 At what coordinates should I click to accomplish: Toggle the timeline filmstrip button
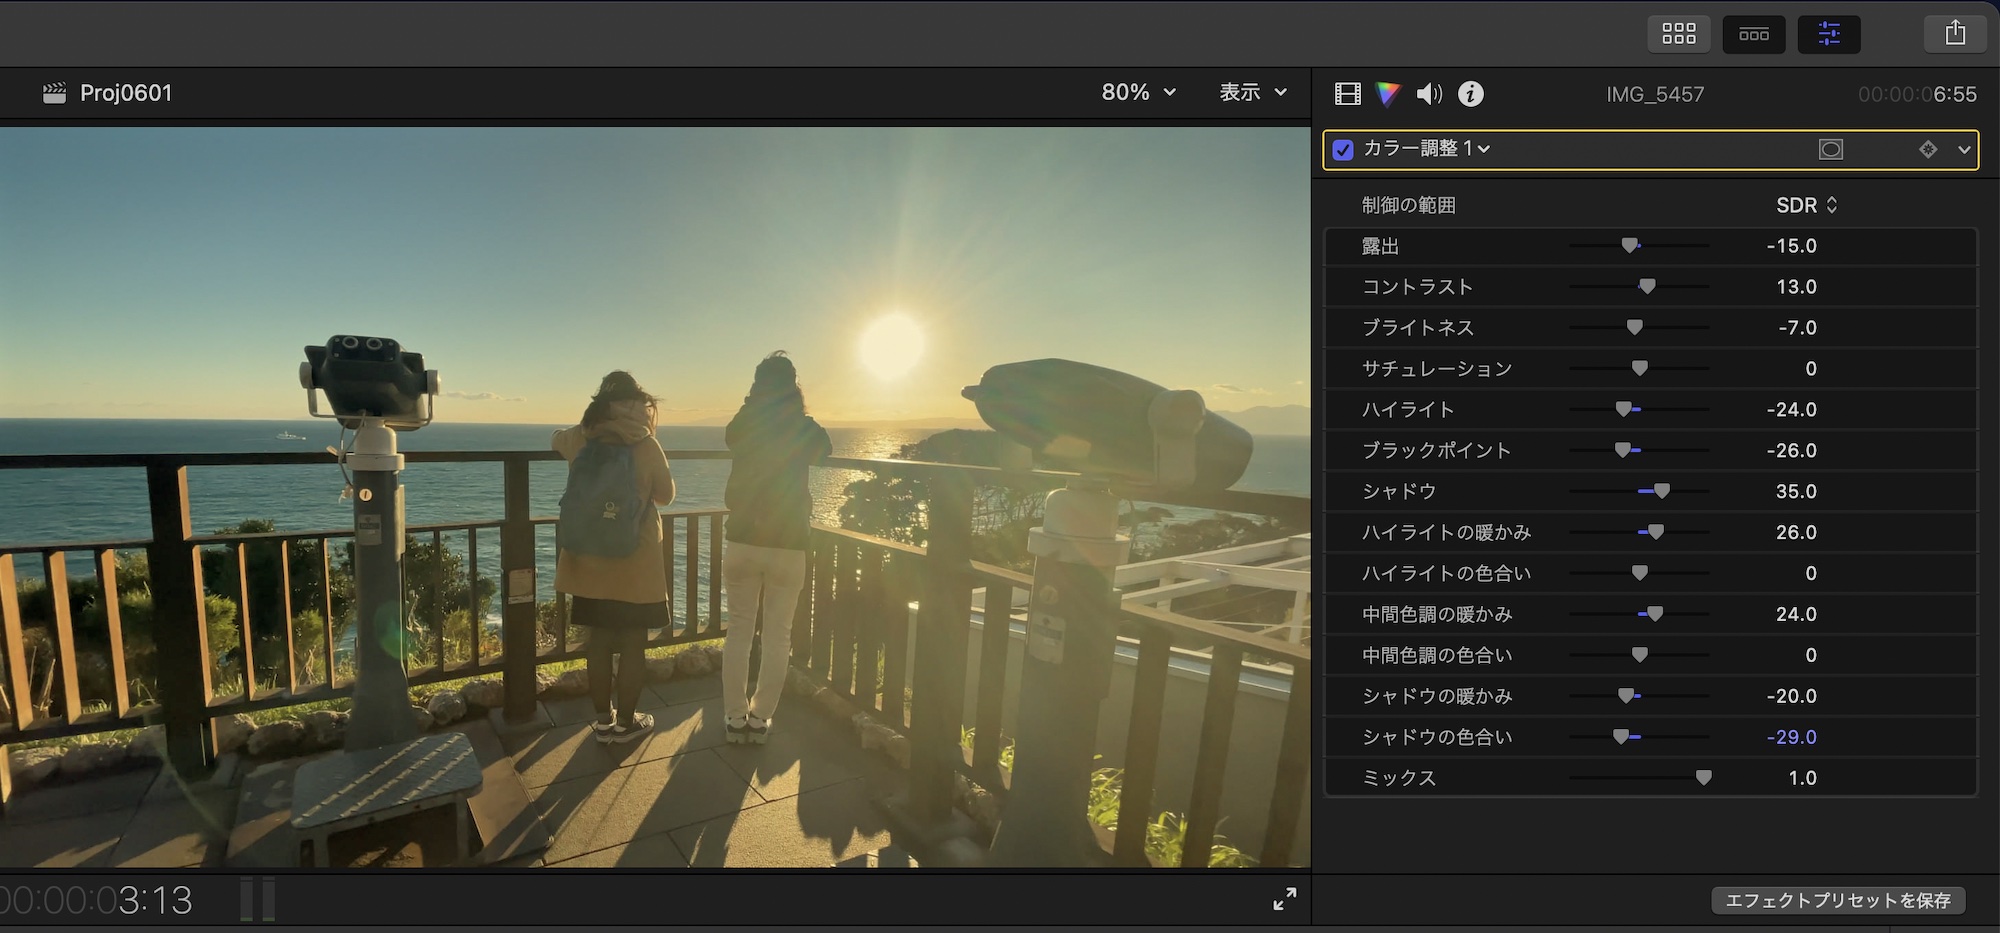(1753, 34)
